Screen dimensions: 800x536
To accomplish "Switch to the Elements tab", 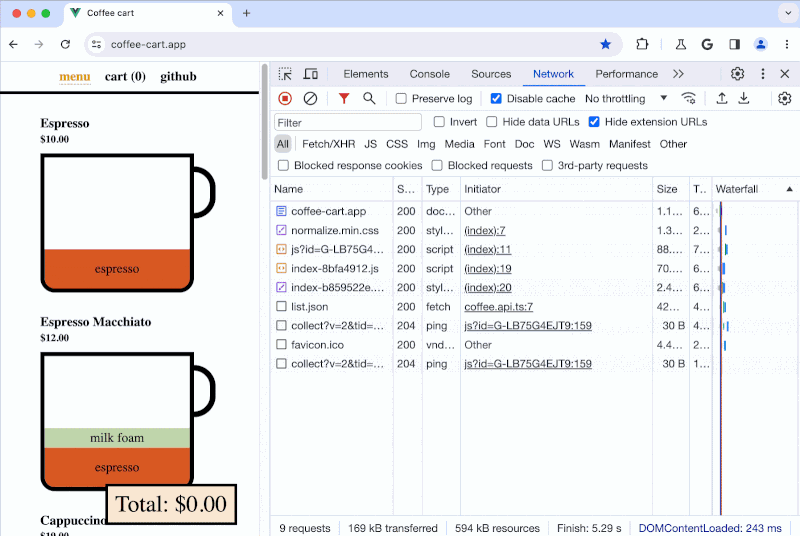I will coord(366,74).
